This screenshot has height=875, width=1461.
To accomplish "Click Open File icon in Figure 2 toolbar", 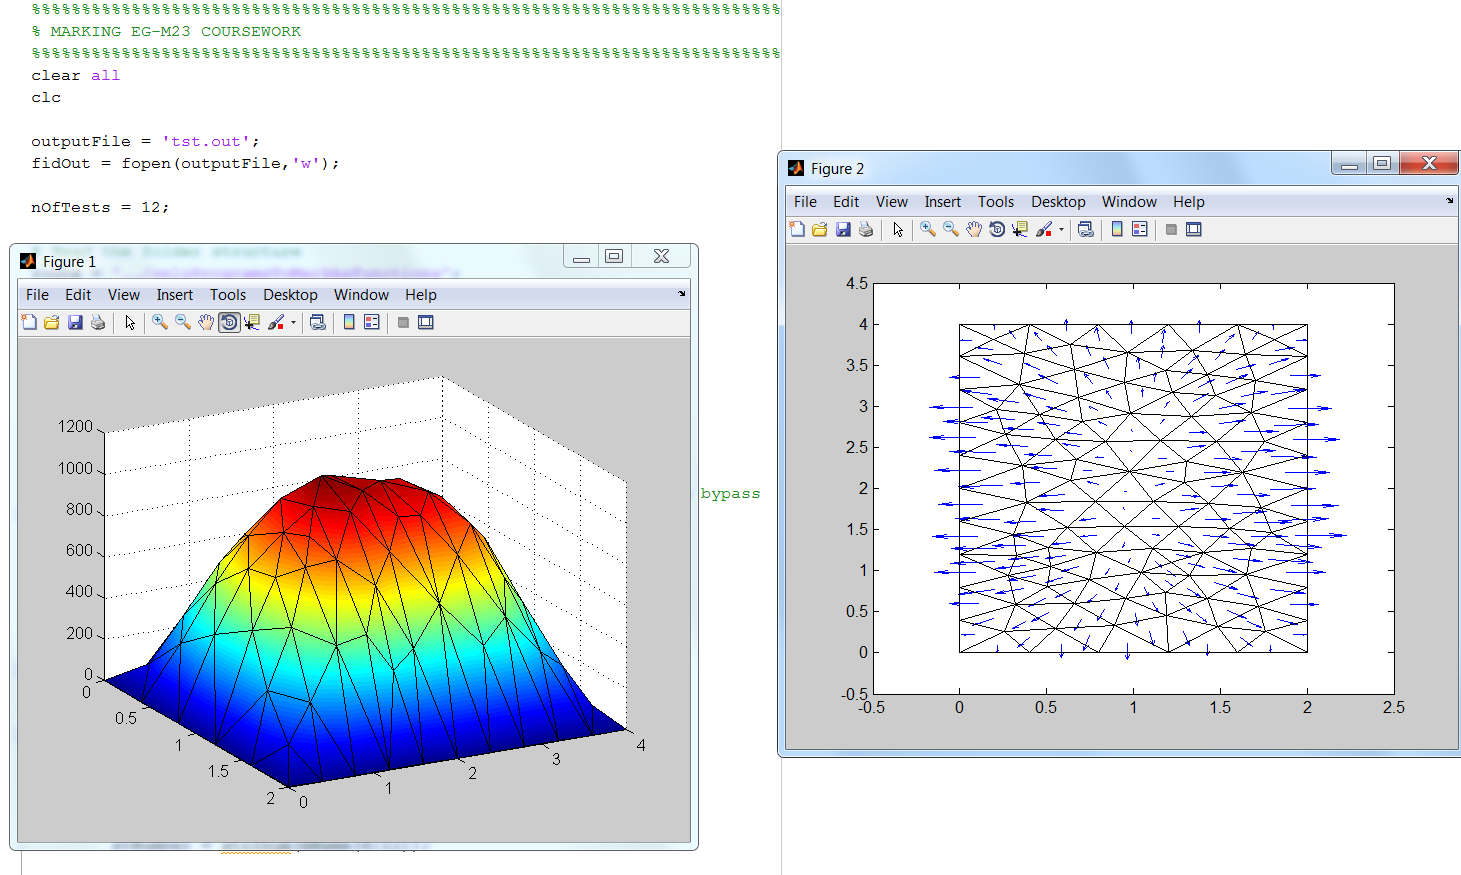I will (x=820, y=229).
